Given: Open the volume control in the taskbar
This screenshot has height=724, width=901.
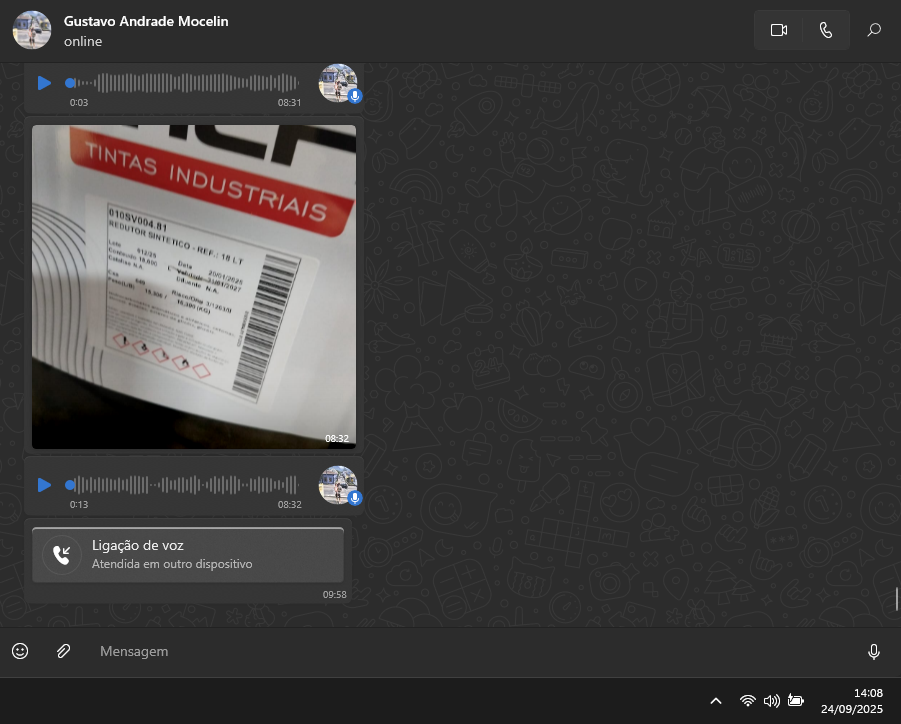Looking at the screenshot, I should pyautogui.click(x=771, y=701).
